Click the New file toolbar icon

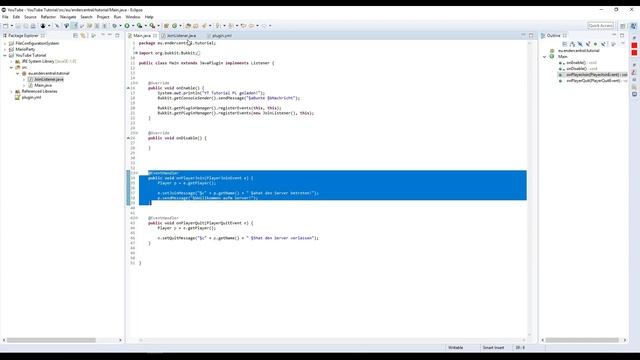pyautogui.click(x=6, y=26)
